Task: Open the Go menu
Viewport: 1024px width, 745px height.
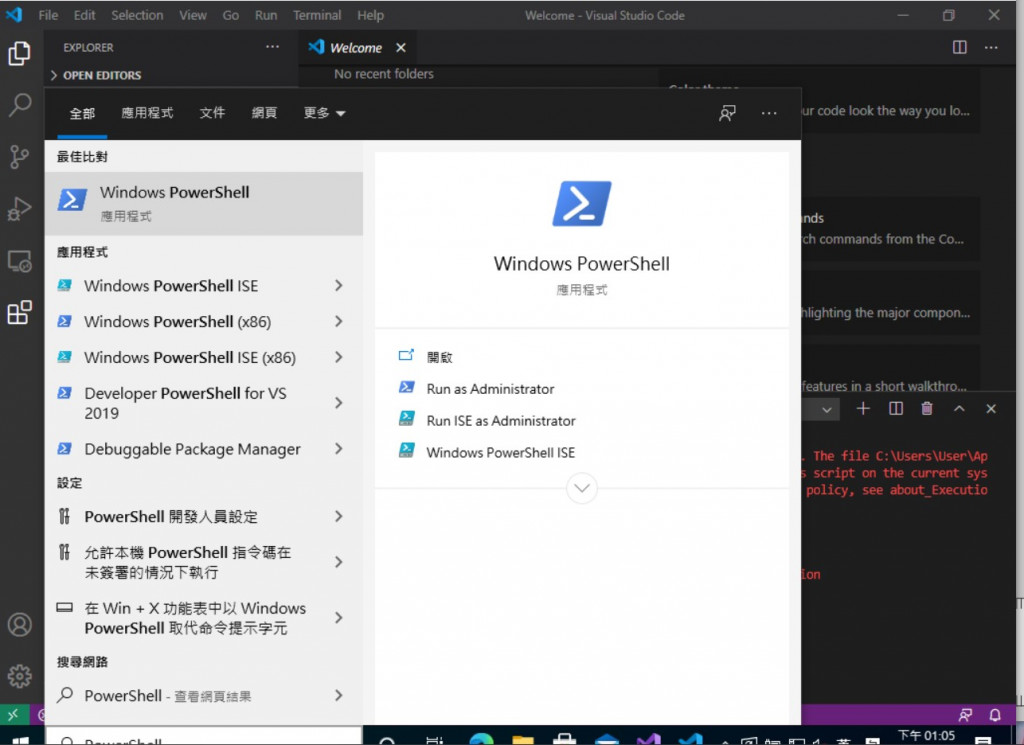Action: 231,15
